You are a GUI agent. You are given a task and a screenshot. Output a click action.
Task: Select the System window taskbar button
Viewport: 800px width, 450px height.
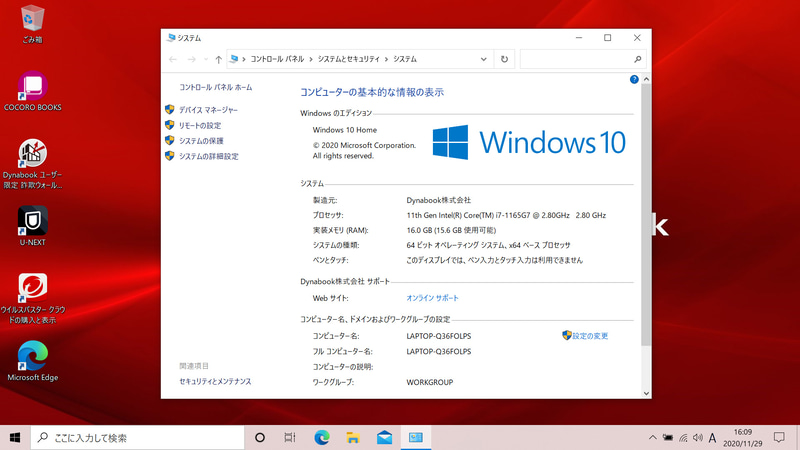click(x=416, y=438)
